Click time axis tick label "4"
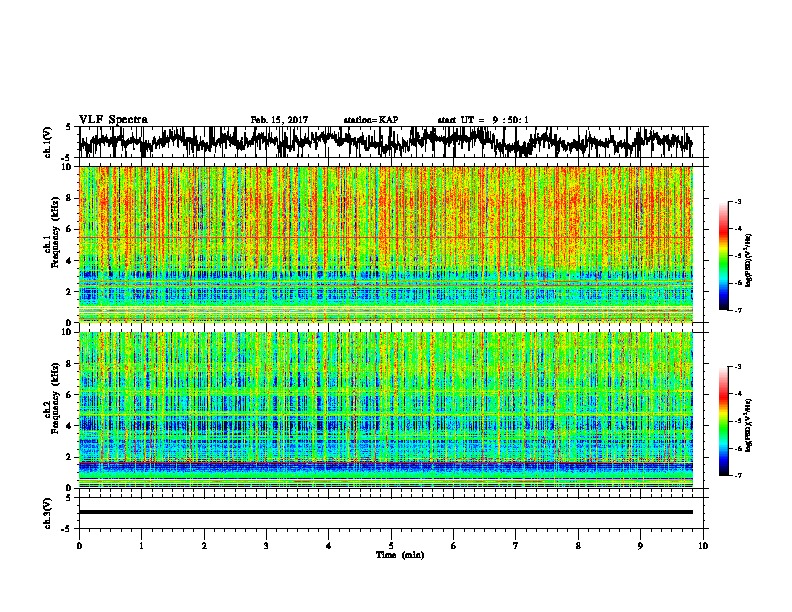This screenshot has width=792, height=612. 328,546
